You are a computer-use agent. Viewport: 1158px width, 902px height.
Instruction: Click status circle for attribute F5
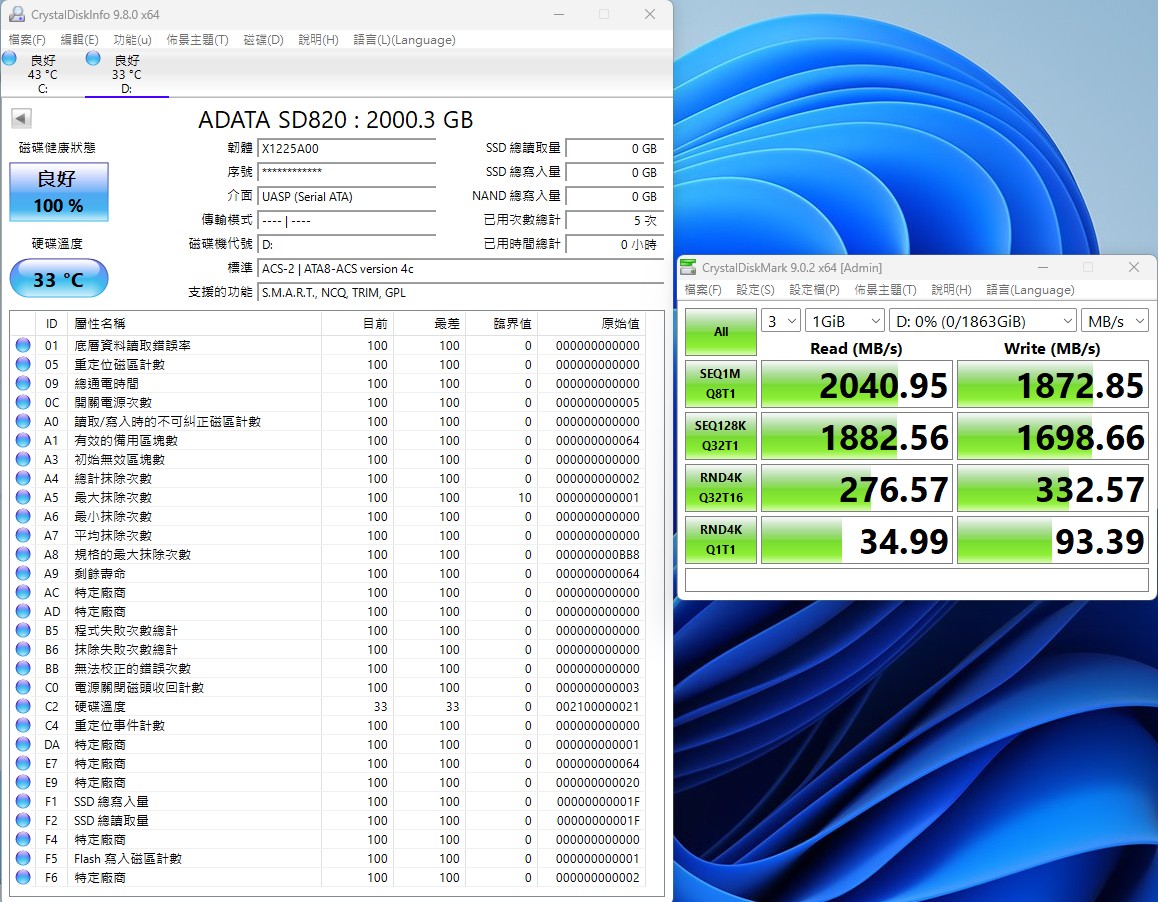coord(23,858)
